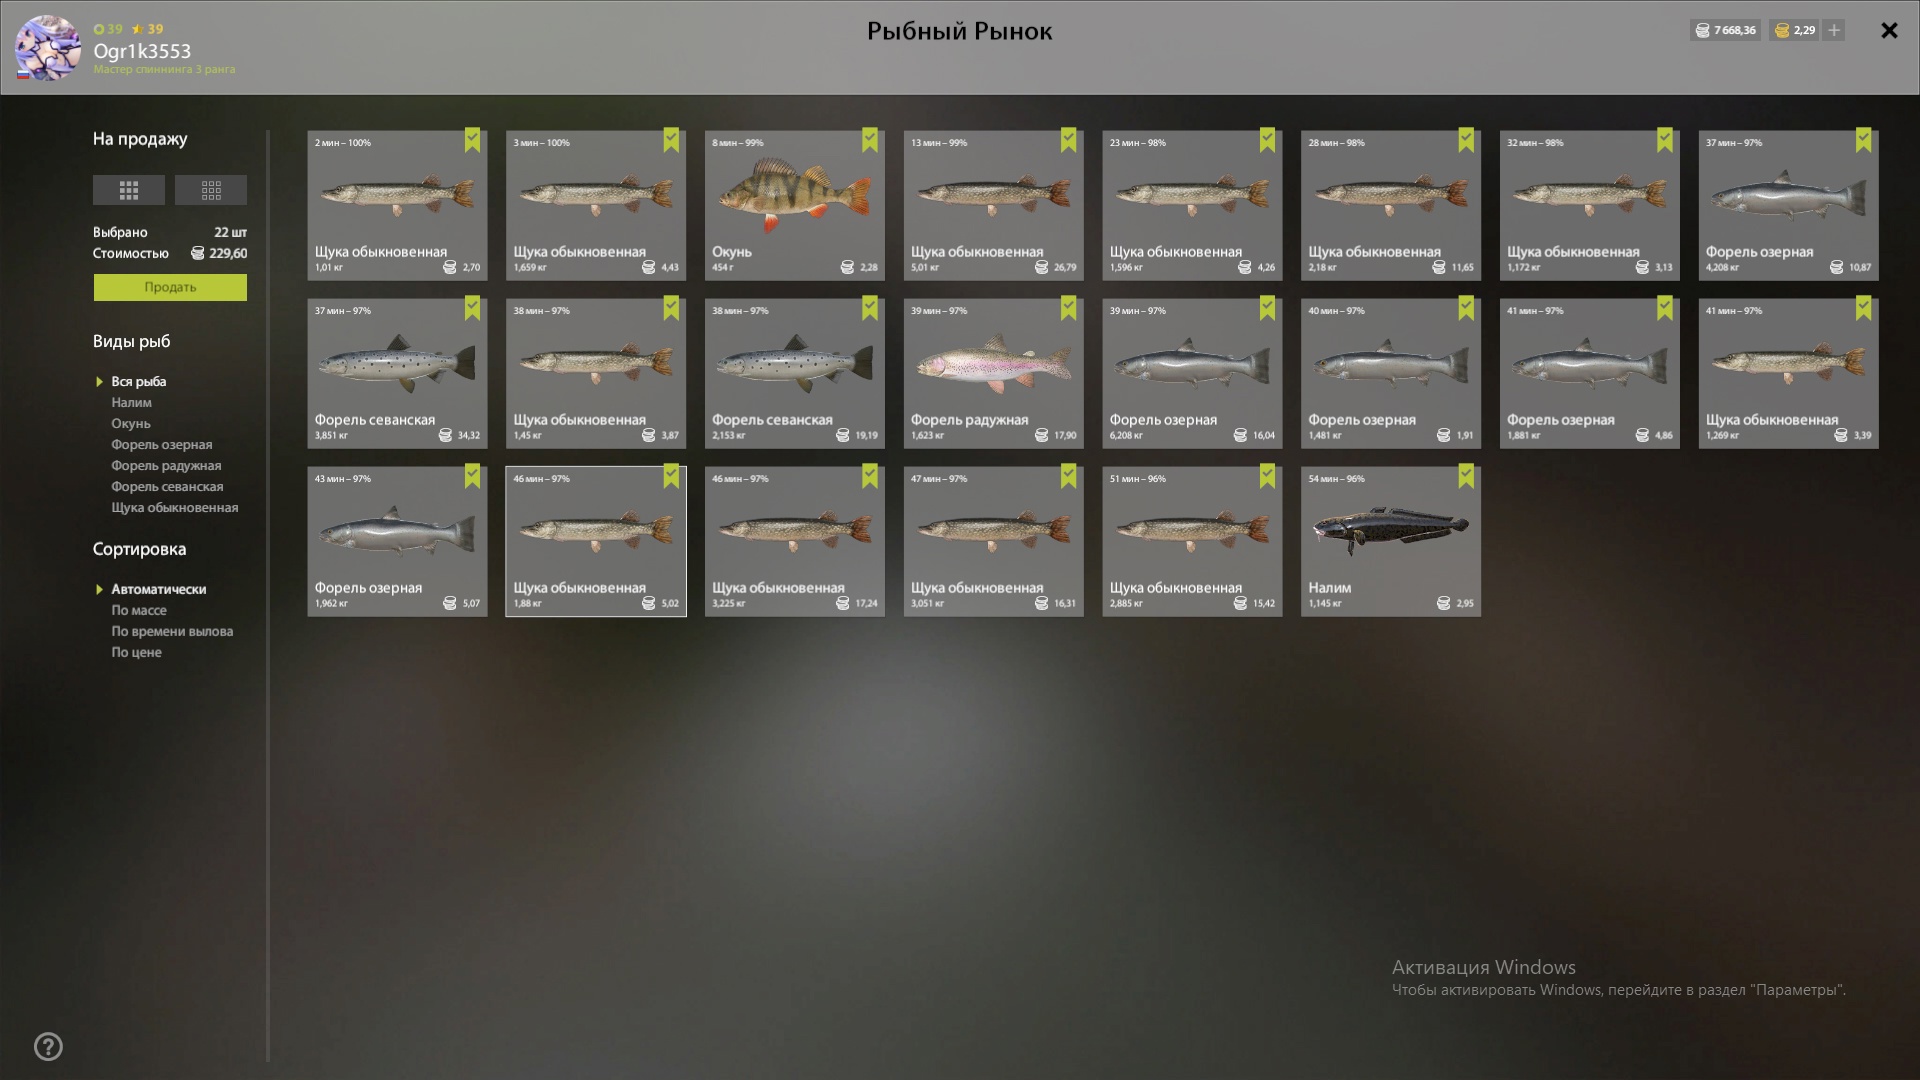
Task: Sort by catch time (По времени вылова)
Action: 172,632
